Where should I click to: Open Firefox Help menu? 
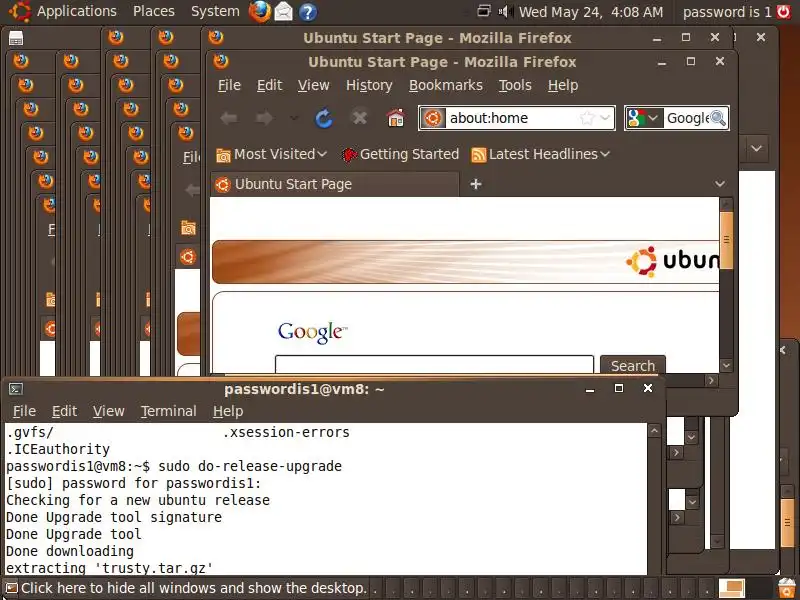[x=563, y=85]
